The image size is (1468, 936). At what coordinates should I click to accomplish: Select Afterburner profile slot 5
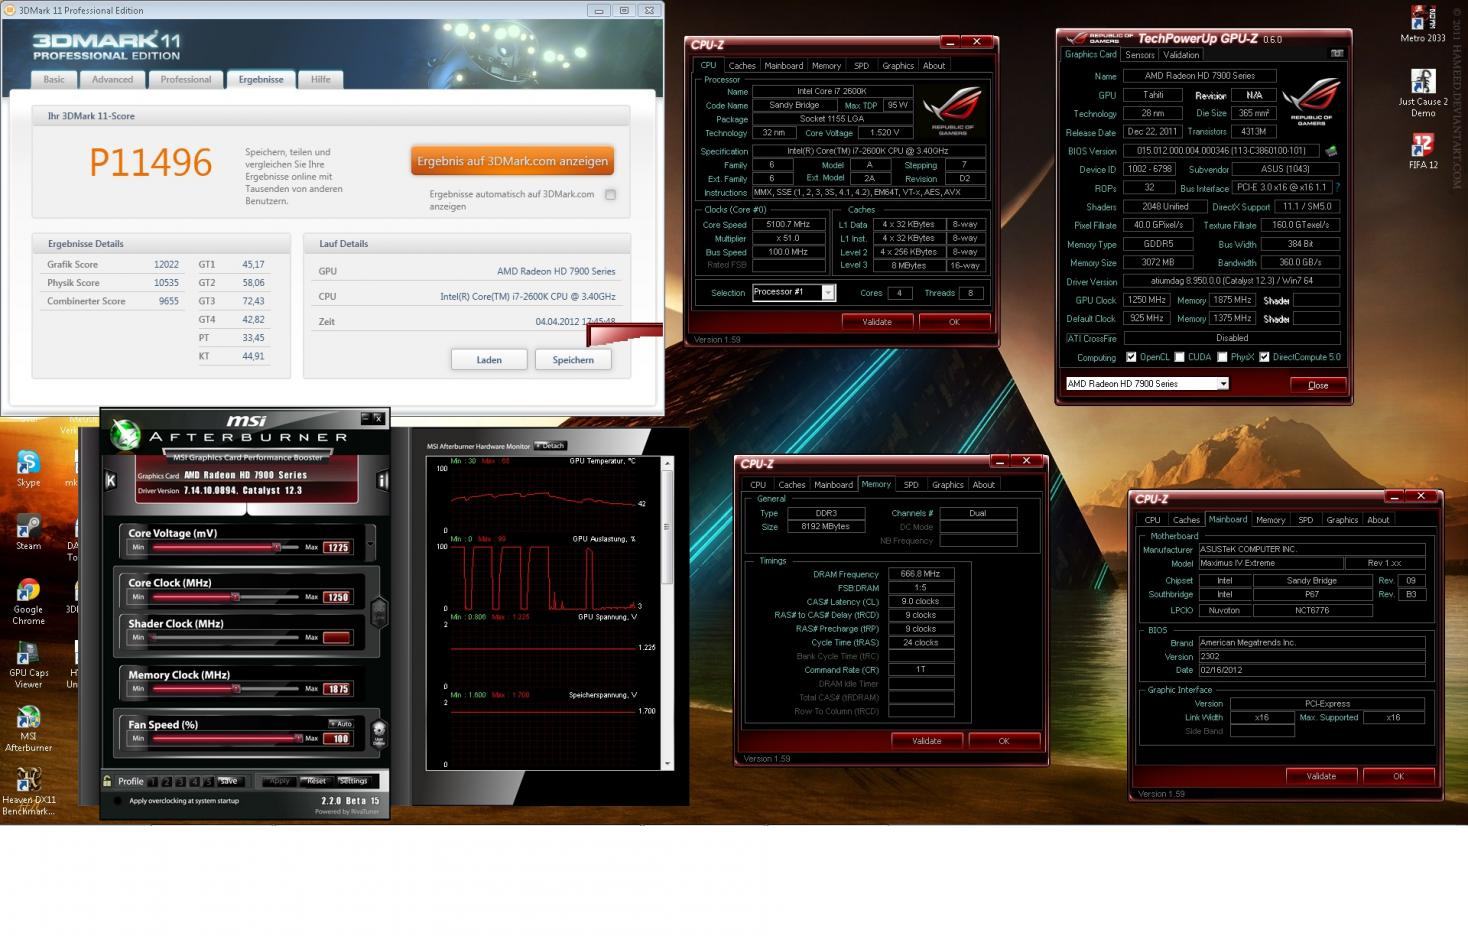click(209, 782)
